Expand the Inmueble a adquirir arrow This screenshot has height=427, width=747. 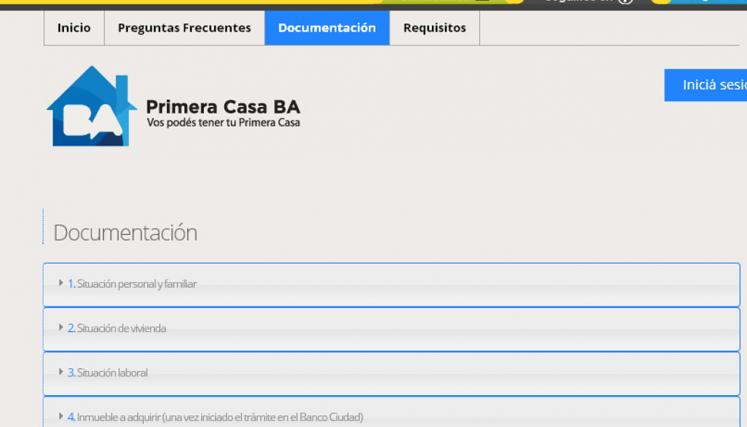point(61,416)
